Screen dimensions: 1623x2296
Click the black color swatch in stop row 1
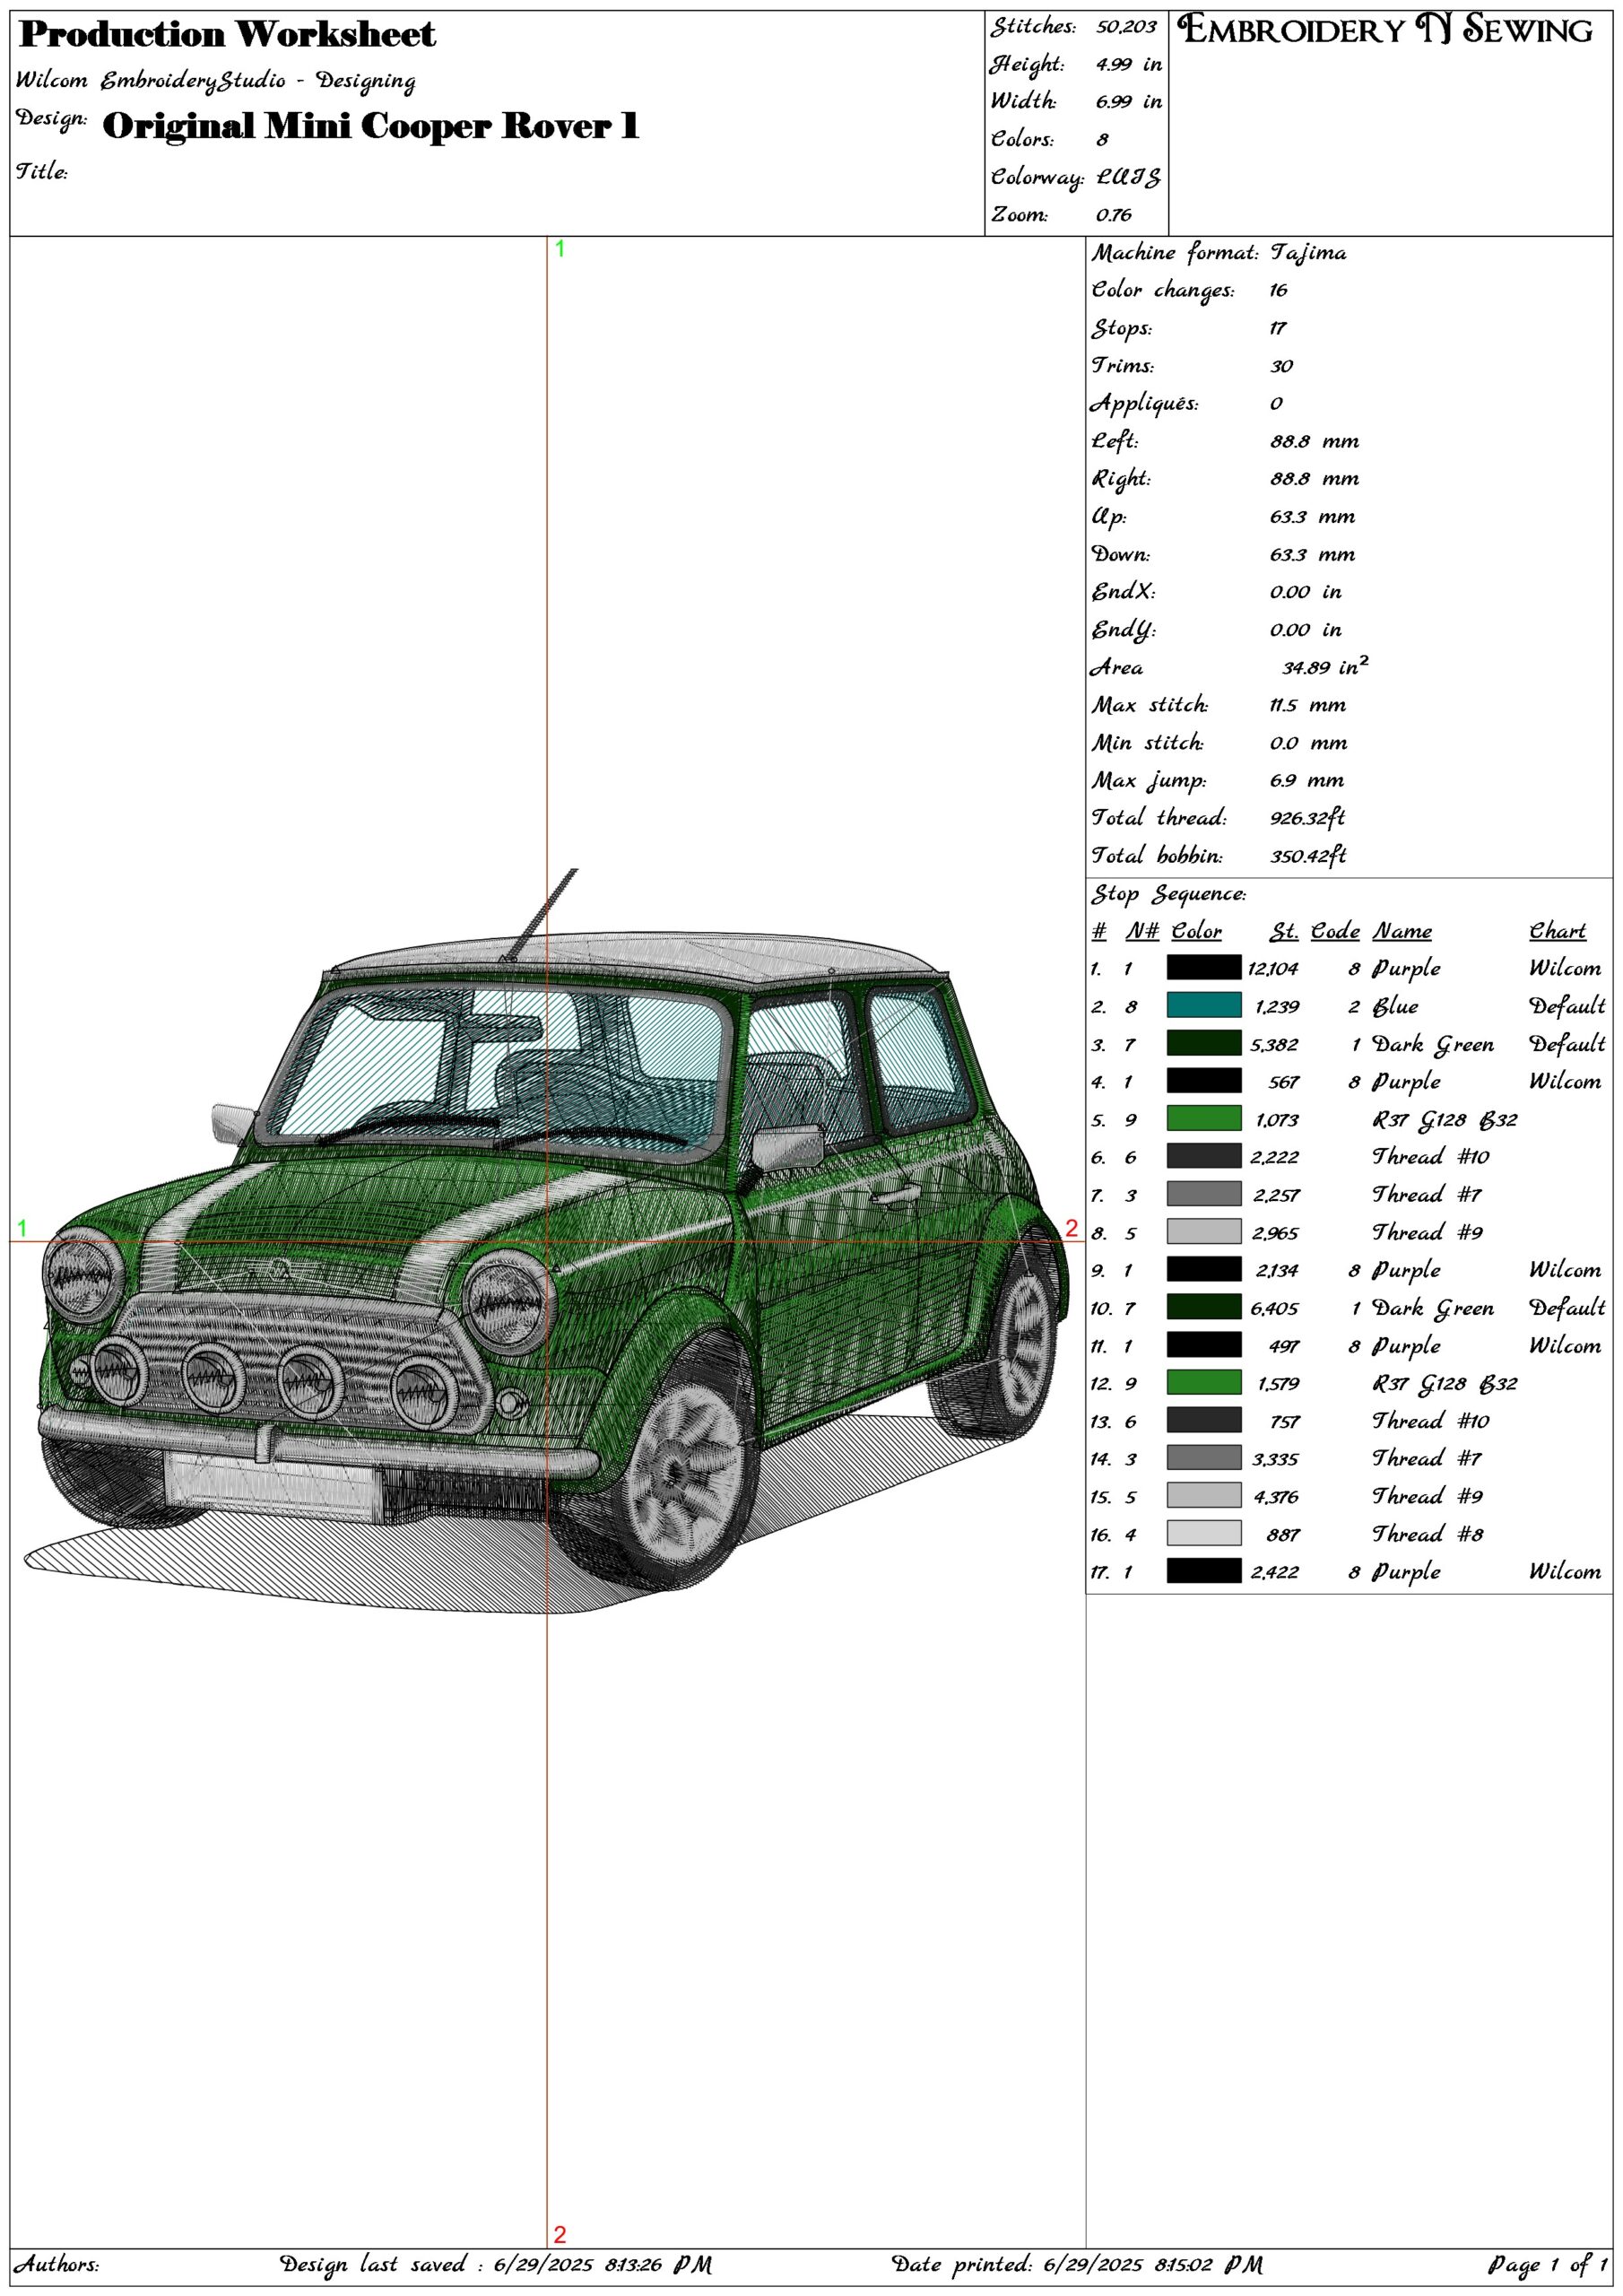pos(1204,967)
